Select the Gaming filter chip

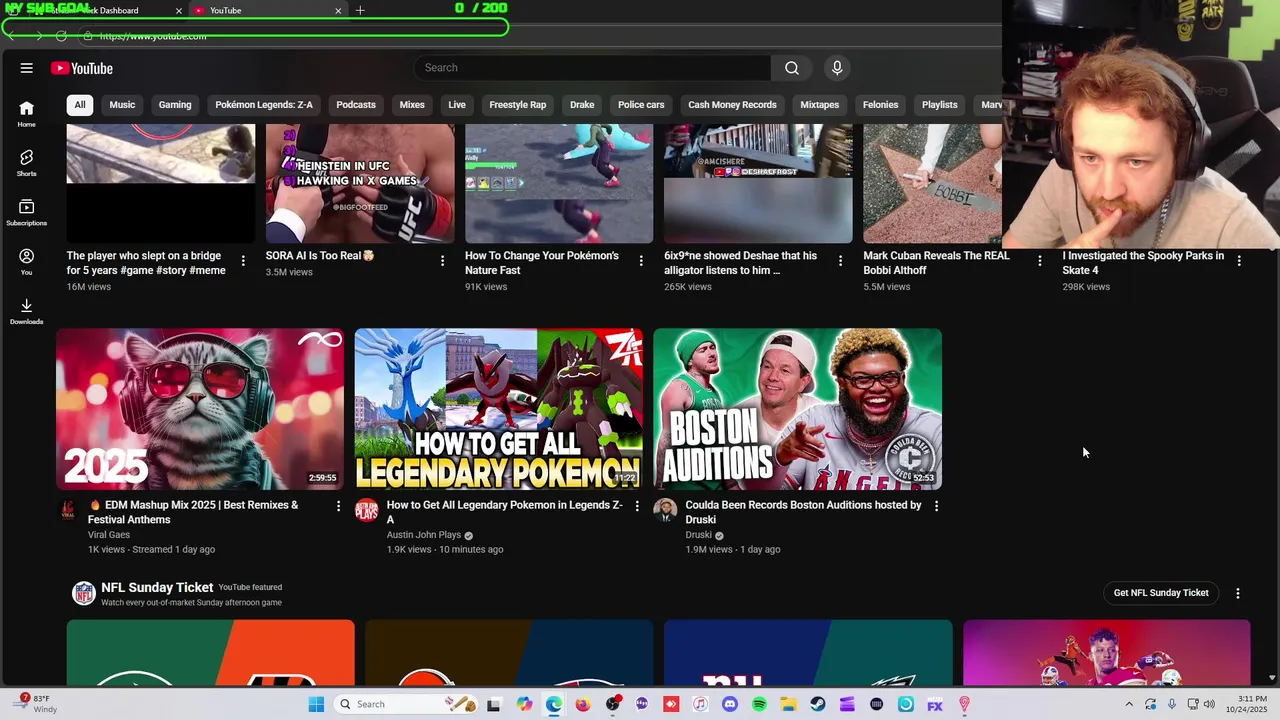[x=175, y=104]
